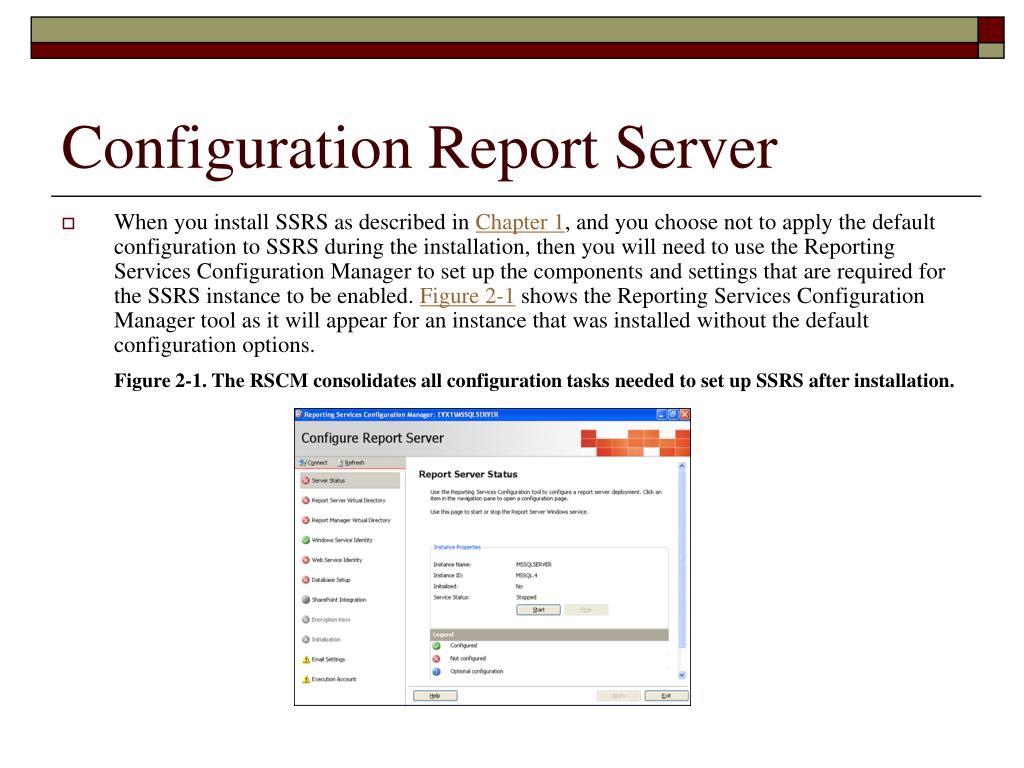1024x768 pixels.
Task: Select Encryption Keys item
Action: [326, 620]
